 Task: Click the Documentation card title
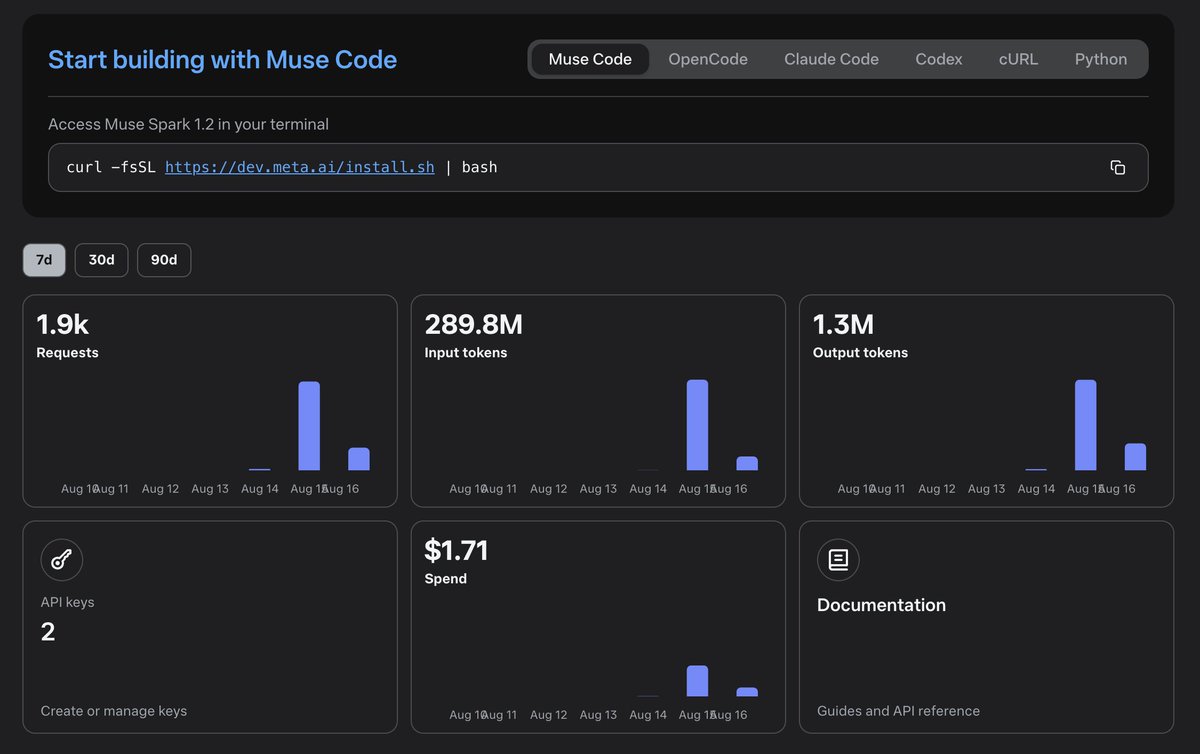click(x=881, y=605)
